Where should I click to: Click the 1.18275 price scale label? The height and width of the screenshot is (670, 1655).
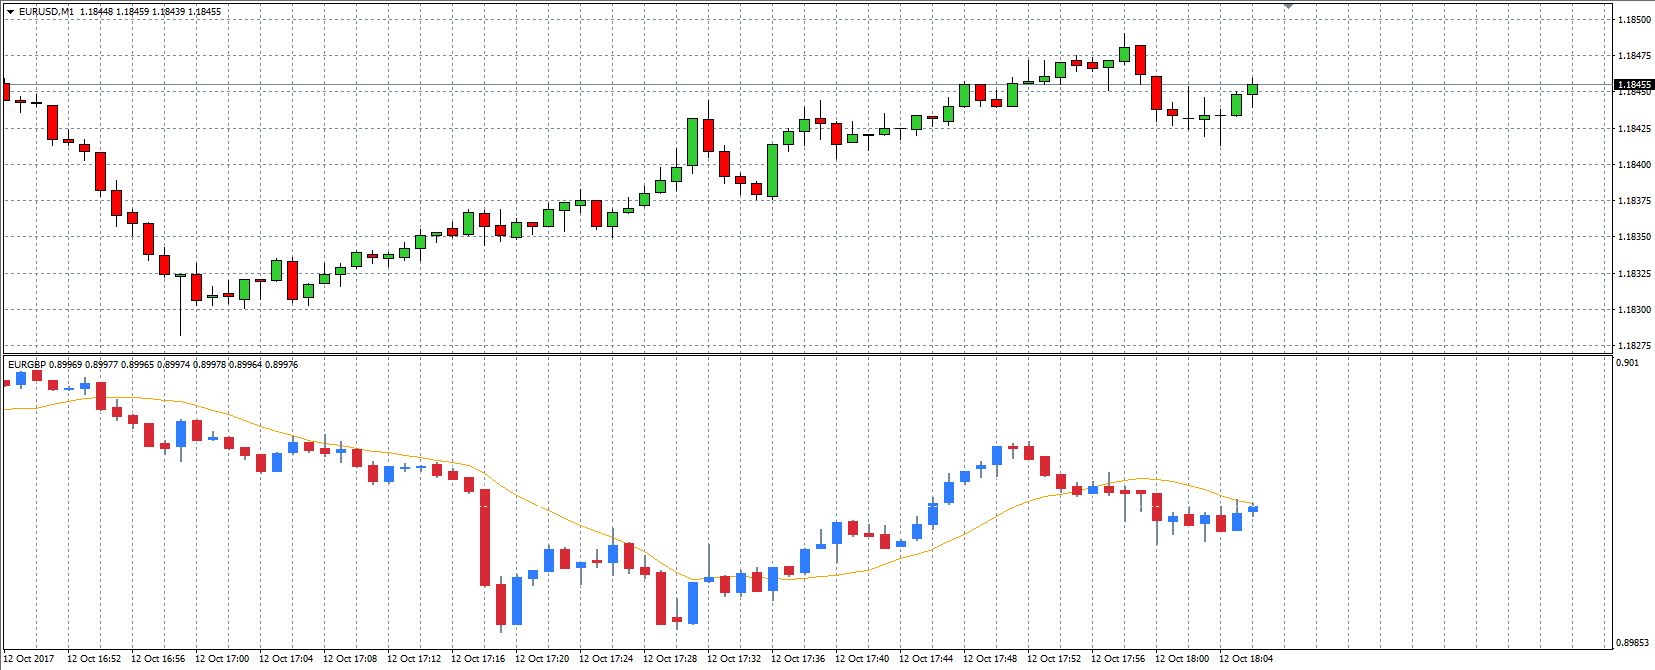point(1634,346)
